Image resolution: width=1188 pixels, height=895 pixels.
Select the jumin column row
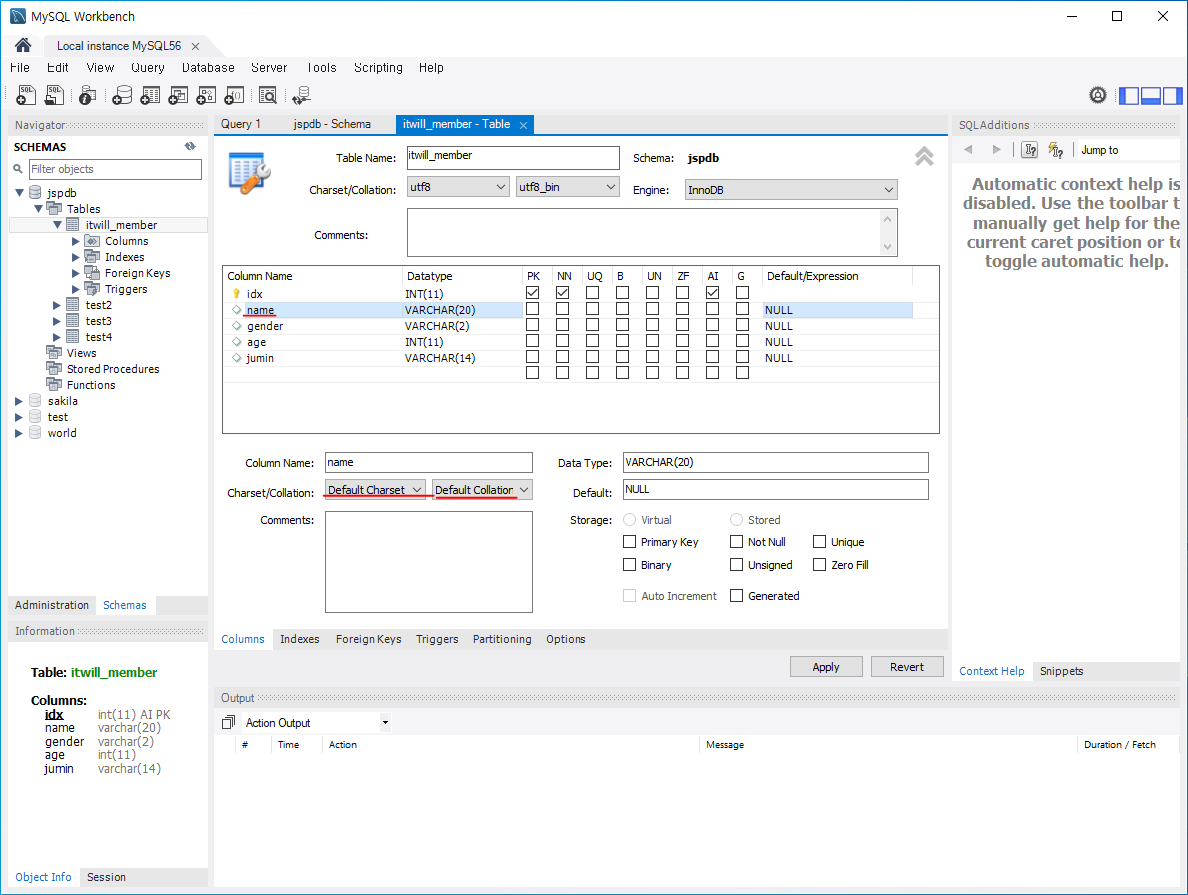(x=567, y=358)
